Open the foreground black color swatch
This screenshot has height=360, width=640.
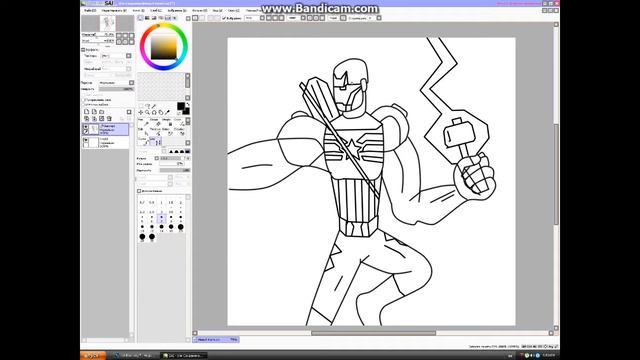(x=181, y=106)
